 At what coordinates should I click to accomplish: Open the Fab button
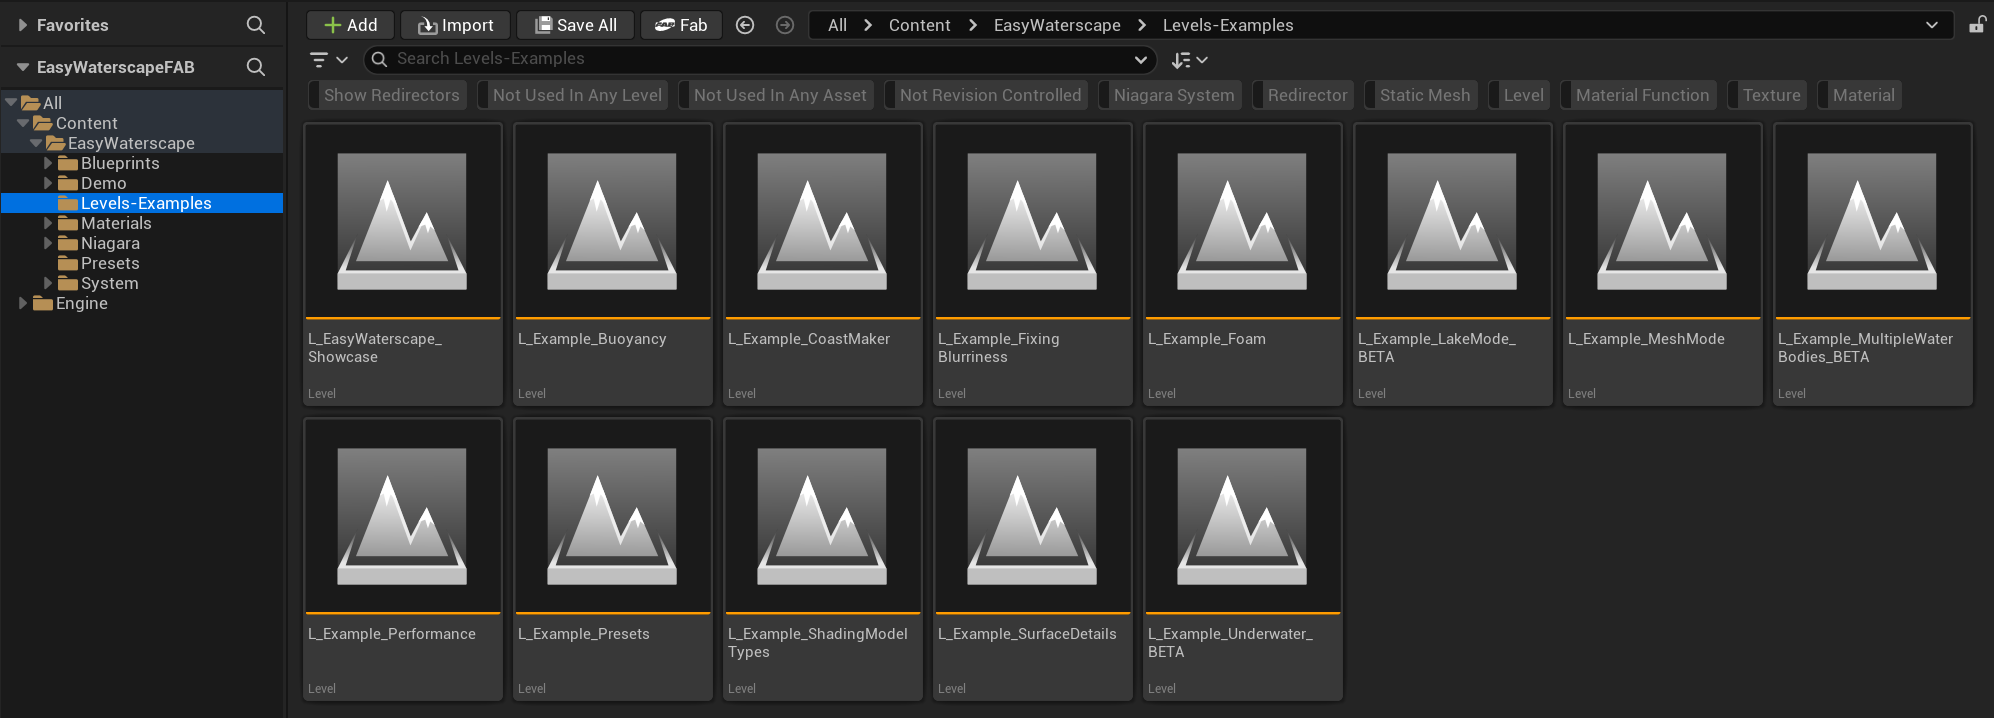[x=681, y=25]
